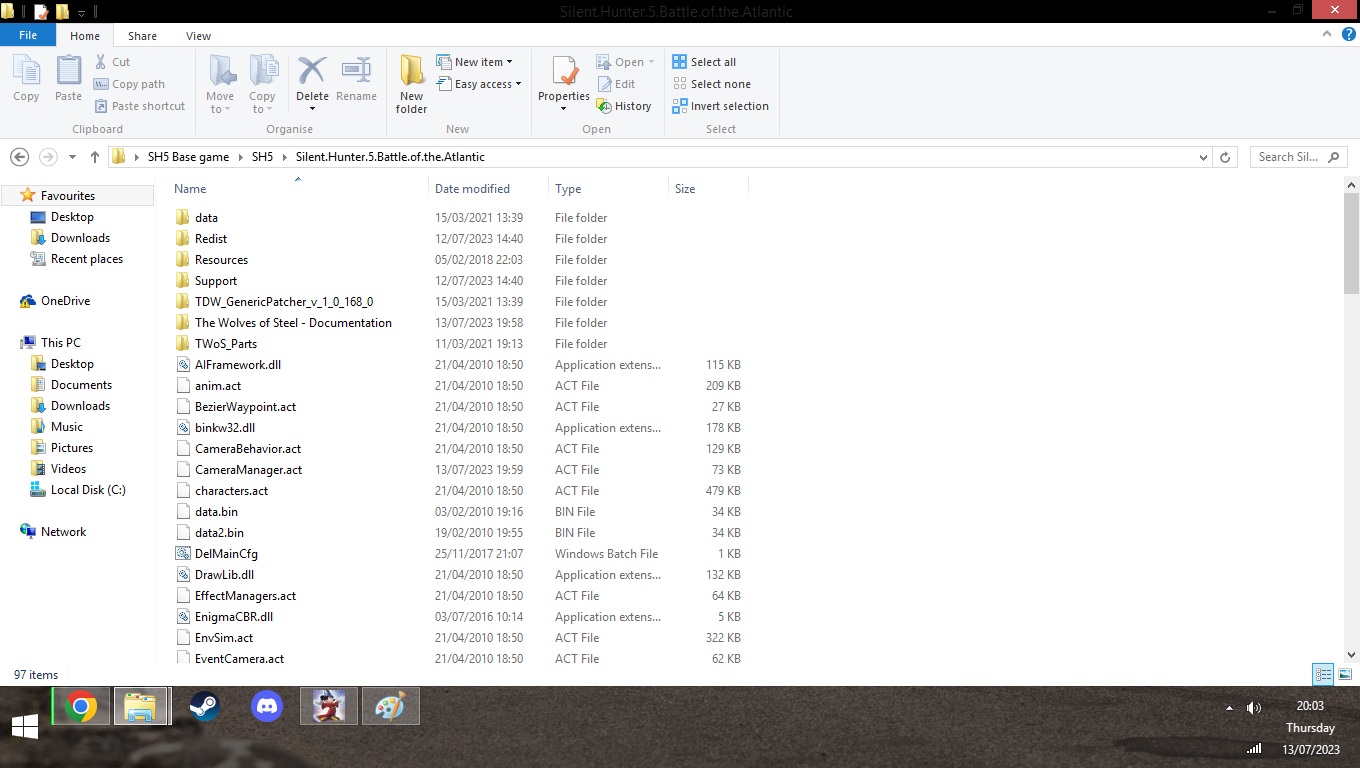Click Invert selection in the ribbon
This screenshot has width=1360, height=768.
720,106
